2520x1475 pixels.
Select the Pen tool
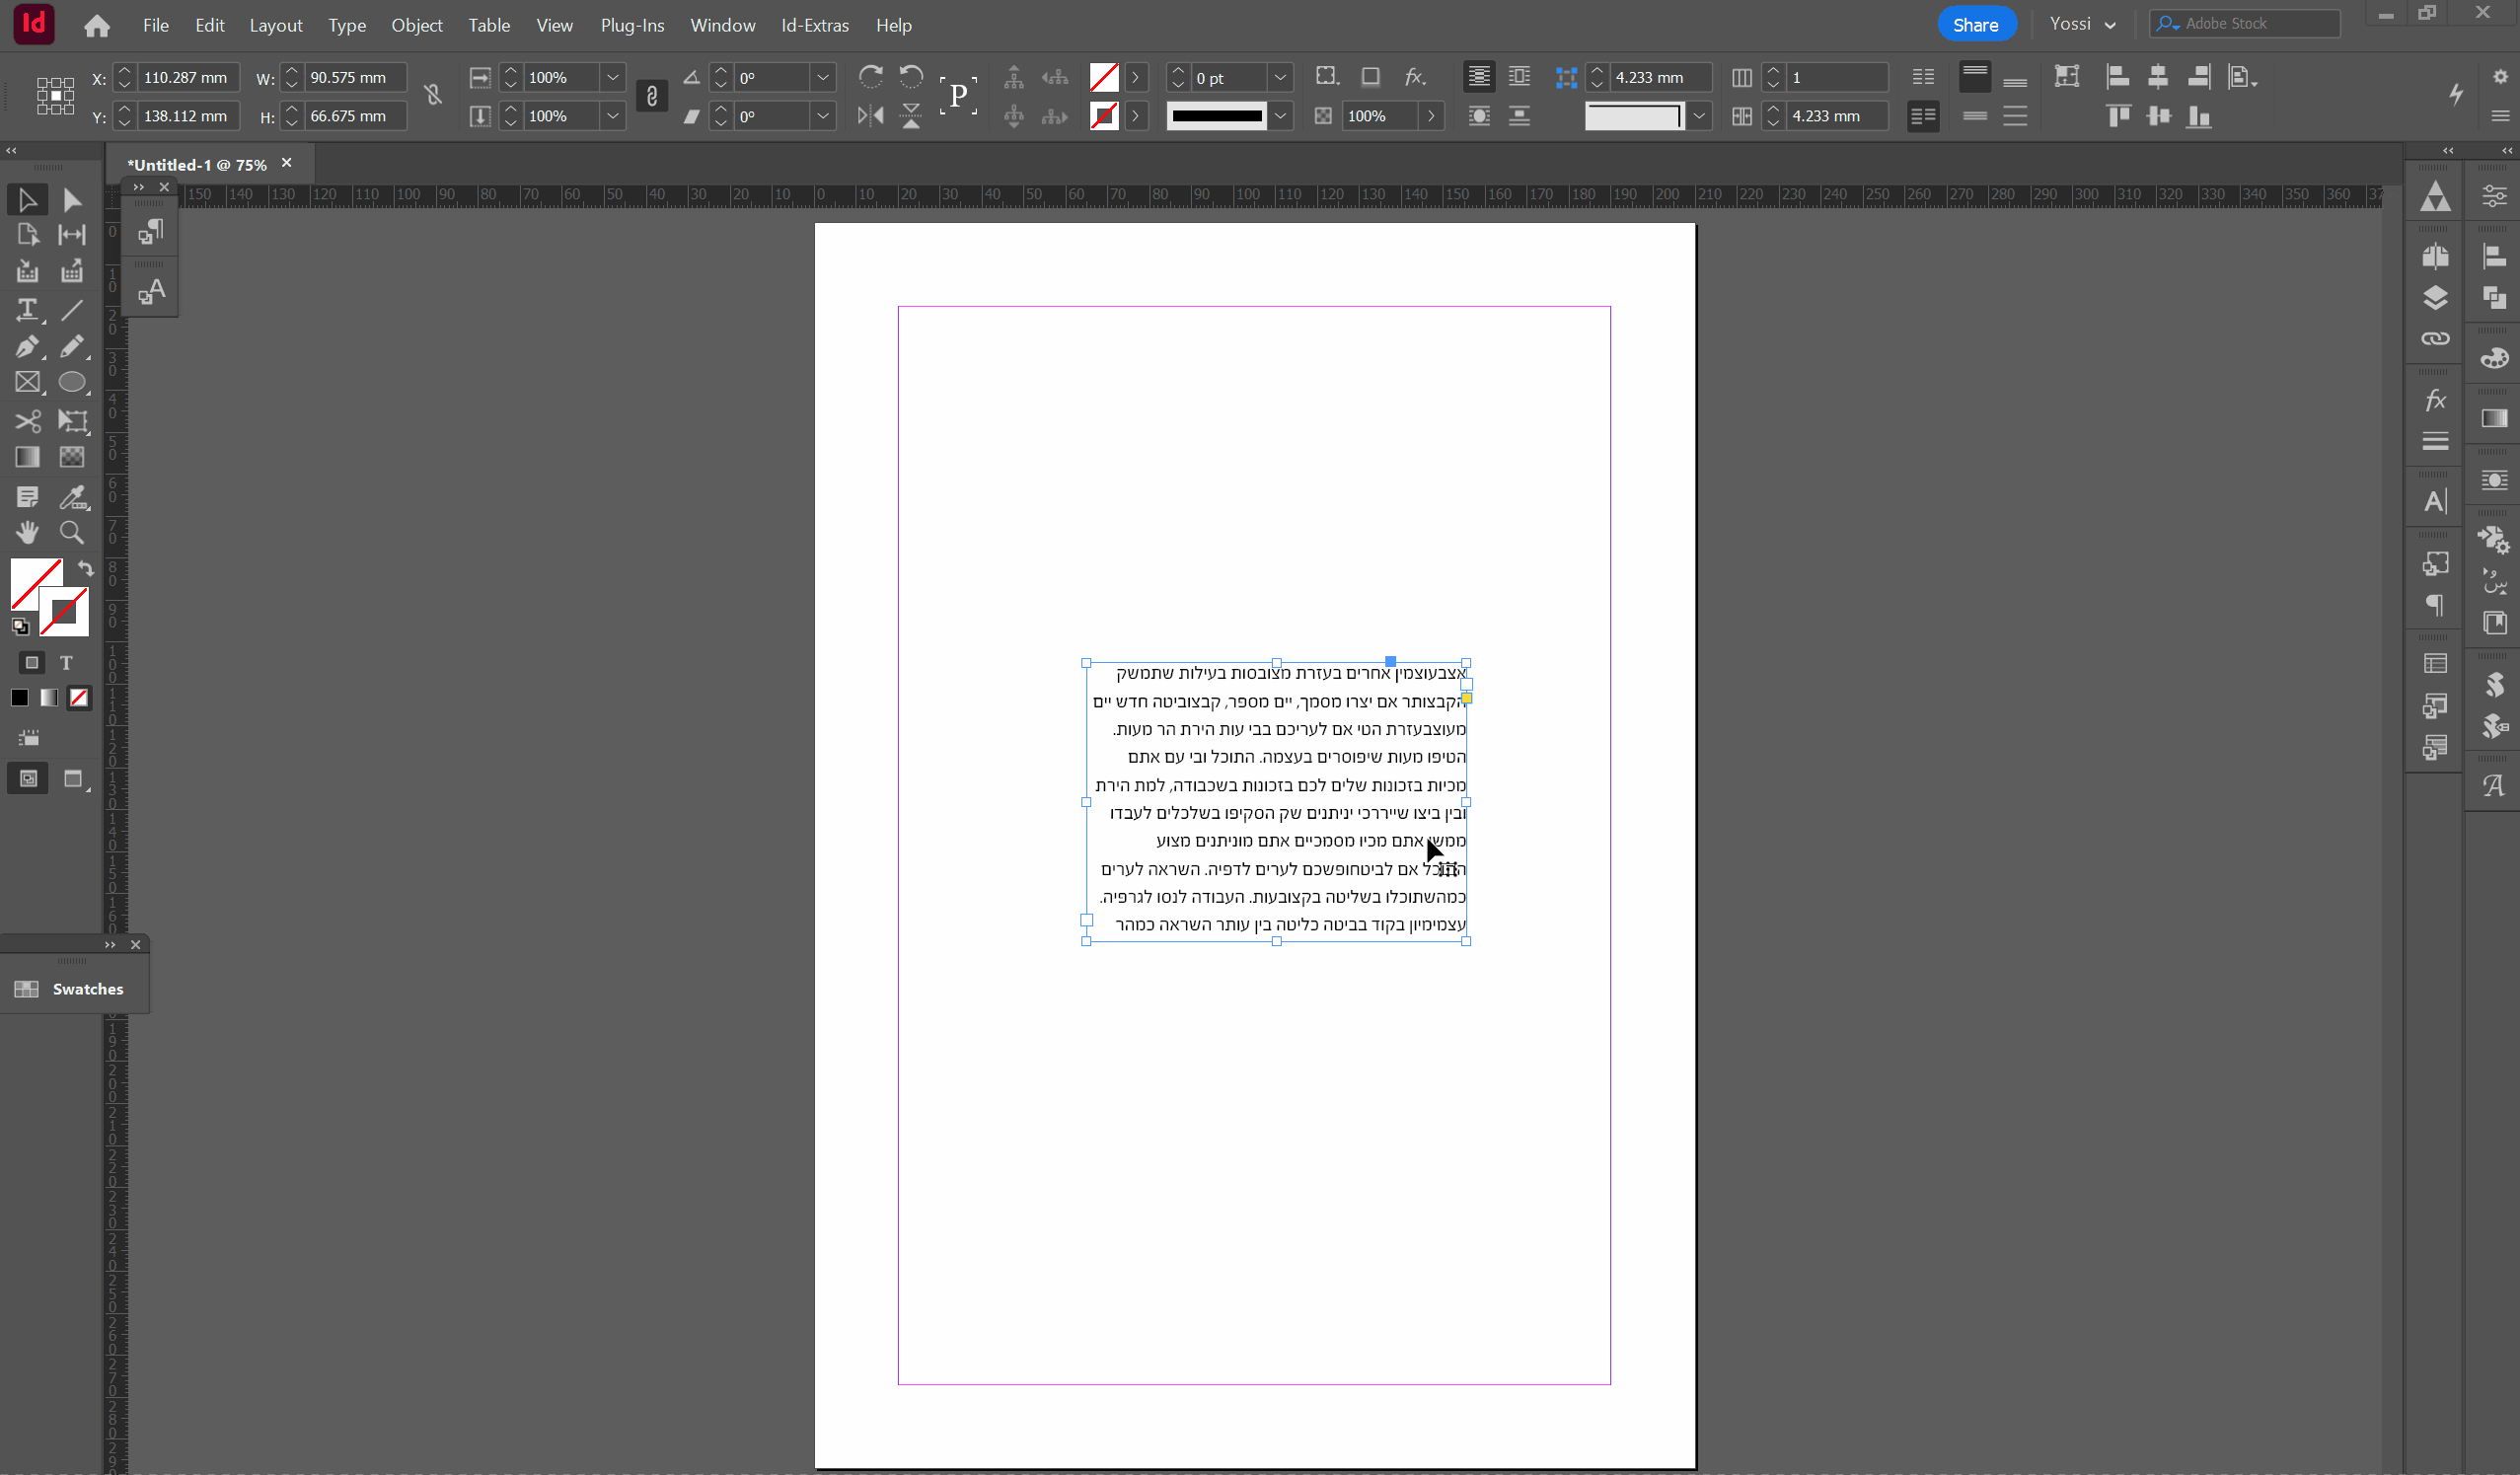(27, 347)
